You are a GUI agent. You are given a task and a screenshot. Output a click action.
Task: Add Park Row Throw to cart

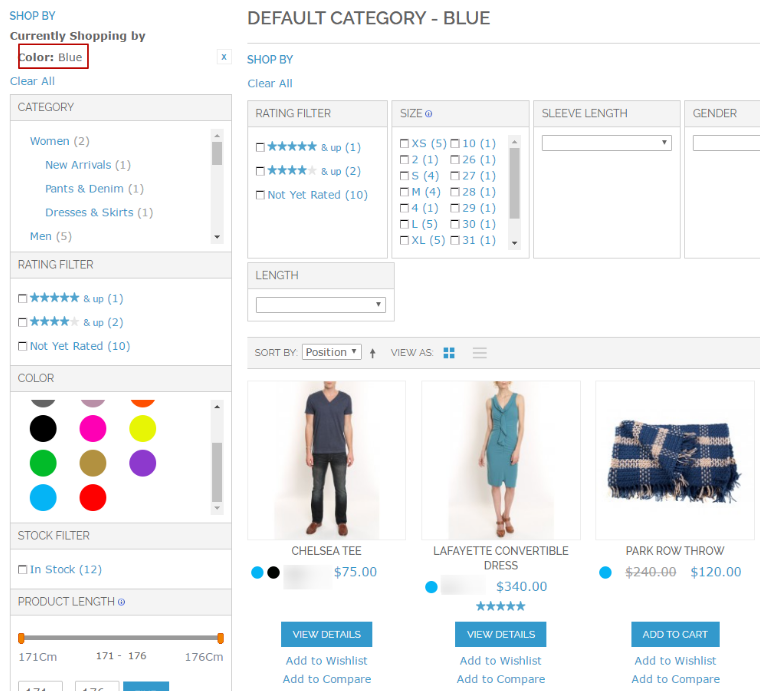coord(675,634)
